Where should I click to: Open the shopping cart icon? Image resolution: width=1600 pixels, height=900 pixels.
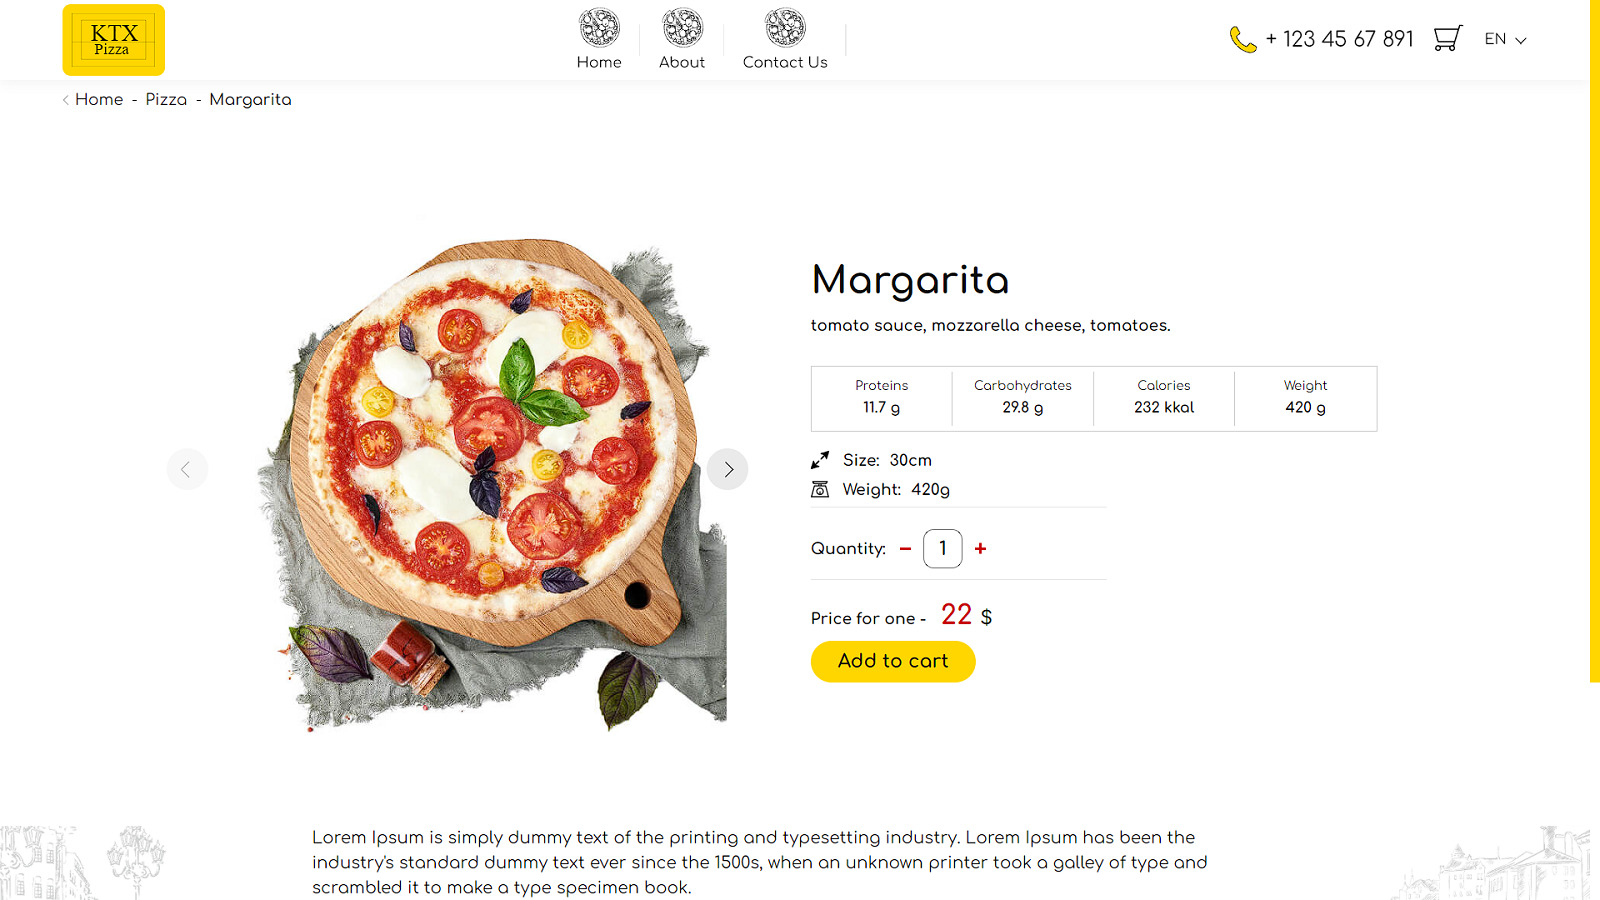[1447, 38]
